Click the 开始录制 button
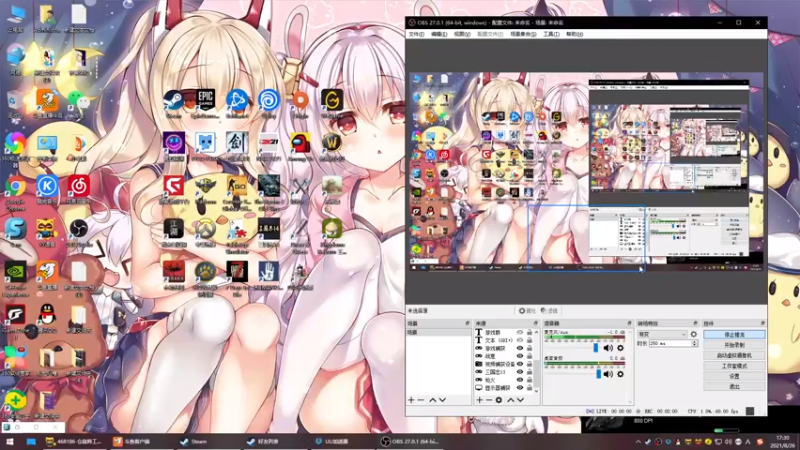The width and height of the screenshot is (800, 450). [734, 345]
